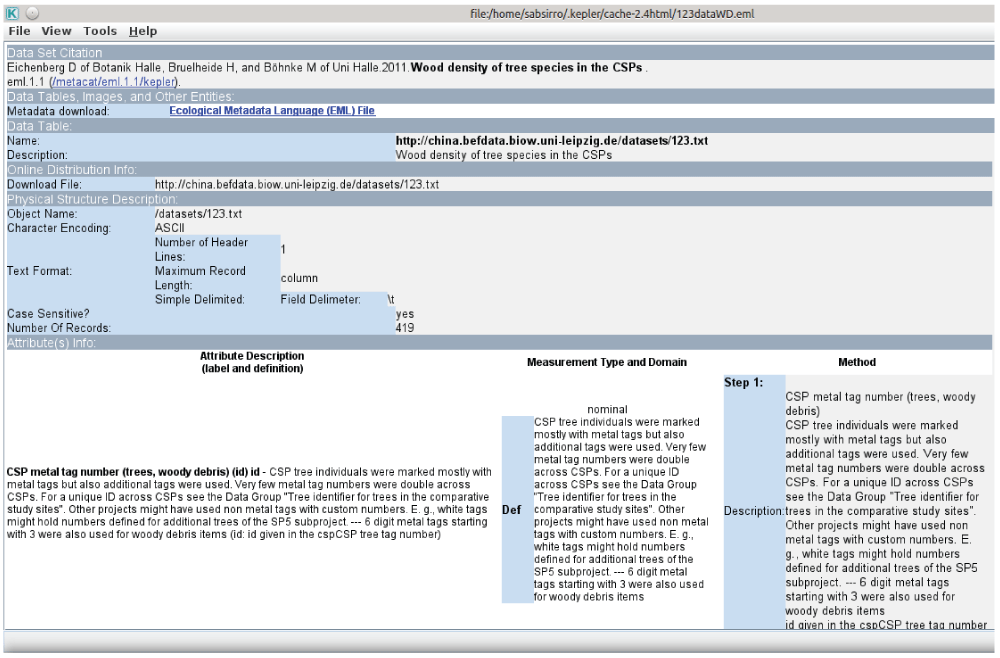Screen dimensions: 1000x658
Task: Click the bold title Wood density of tree species in the CSPs
Action: point(527,68)
